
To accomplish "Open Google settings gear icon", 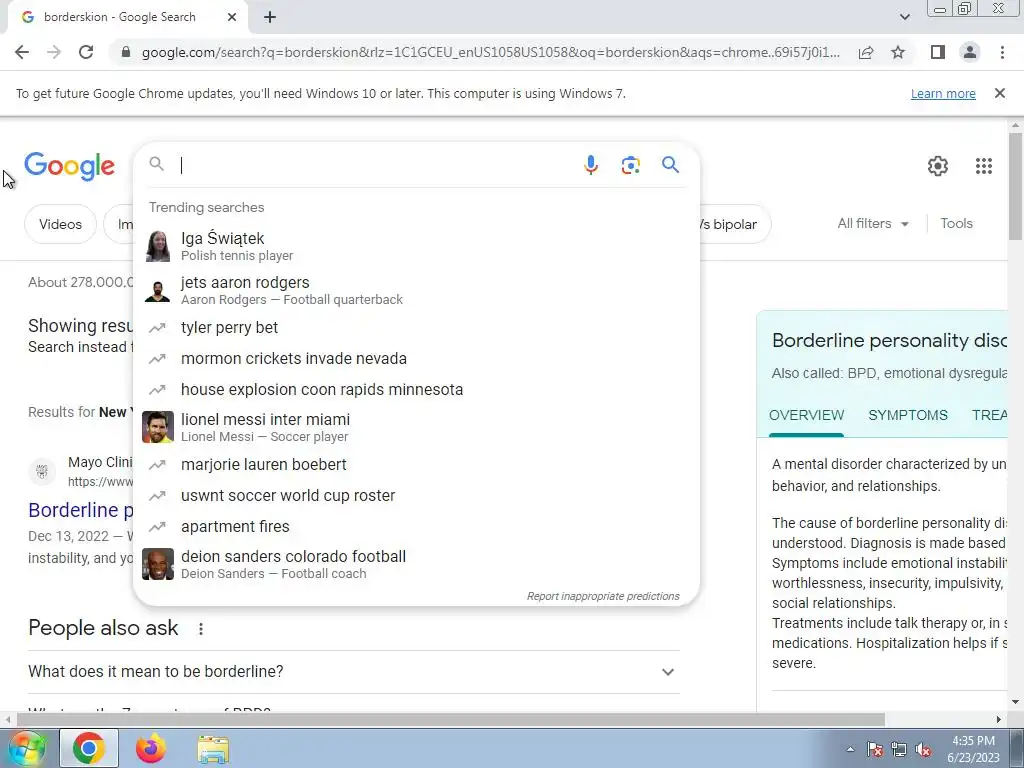I will click(x=938, y=166).
